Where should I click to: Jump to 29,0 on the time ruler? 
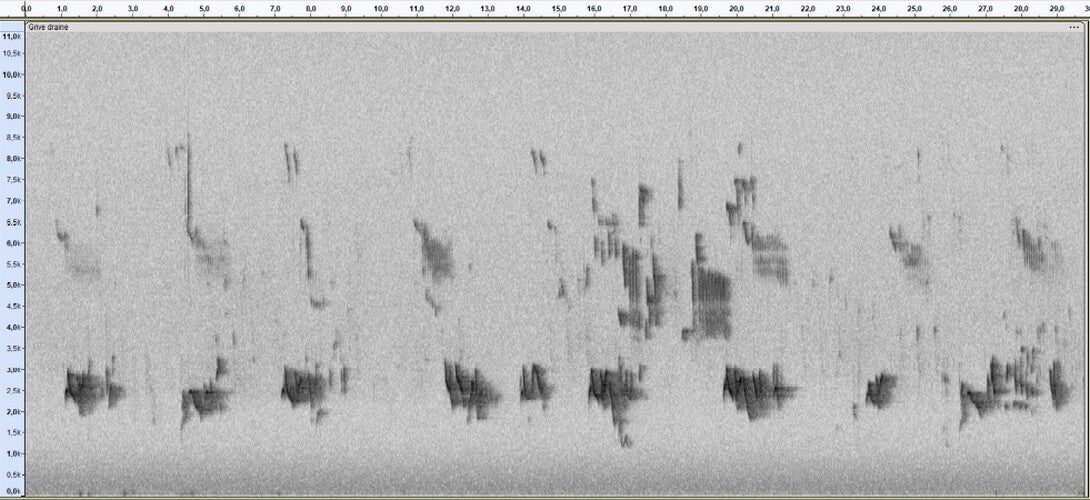pyautogui.click(x=1056, y=9)
